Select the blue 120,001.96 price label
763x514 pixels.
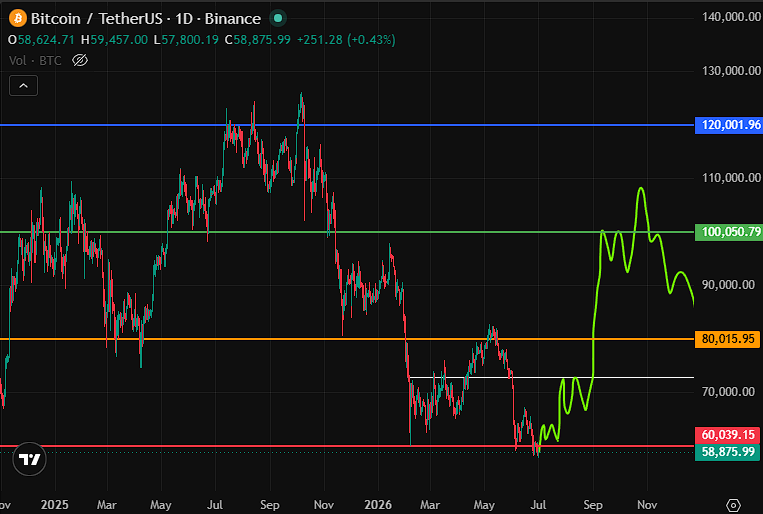[x=728, y=125]
